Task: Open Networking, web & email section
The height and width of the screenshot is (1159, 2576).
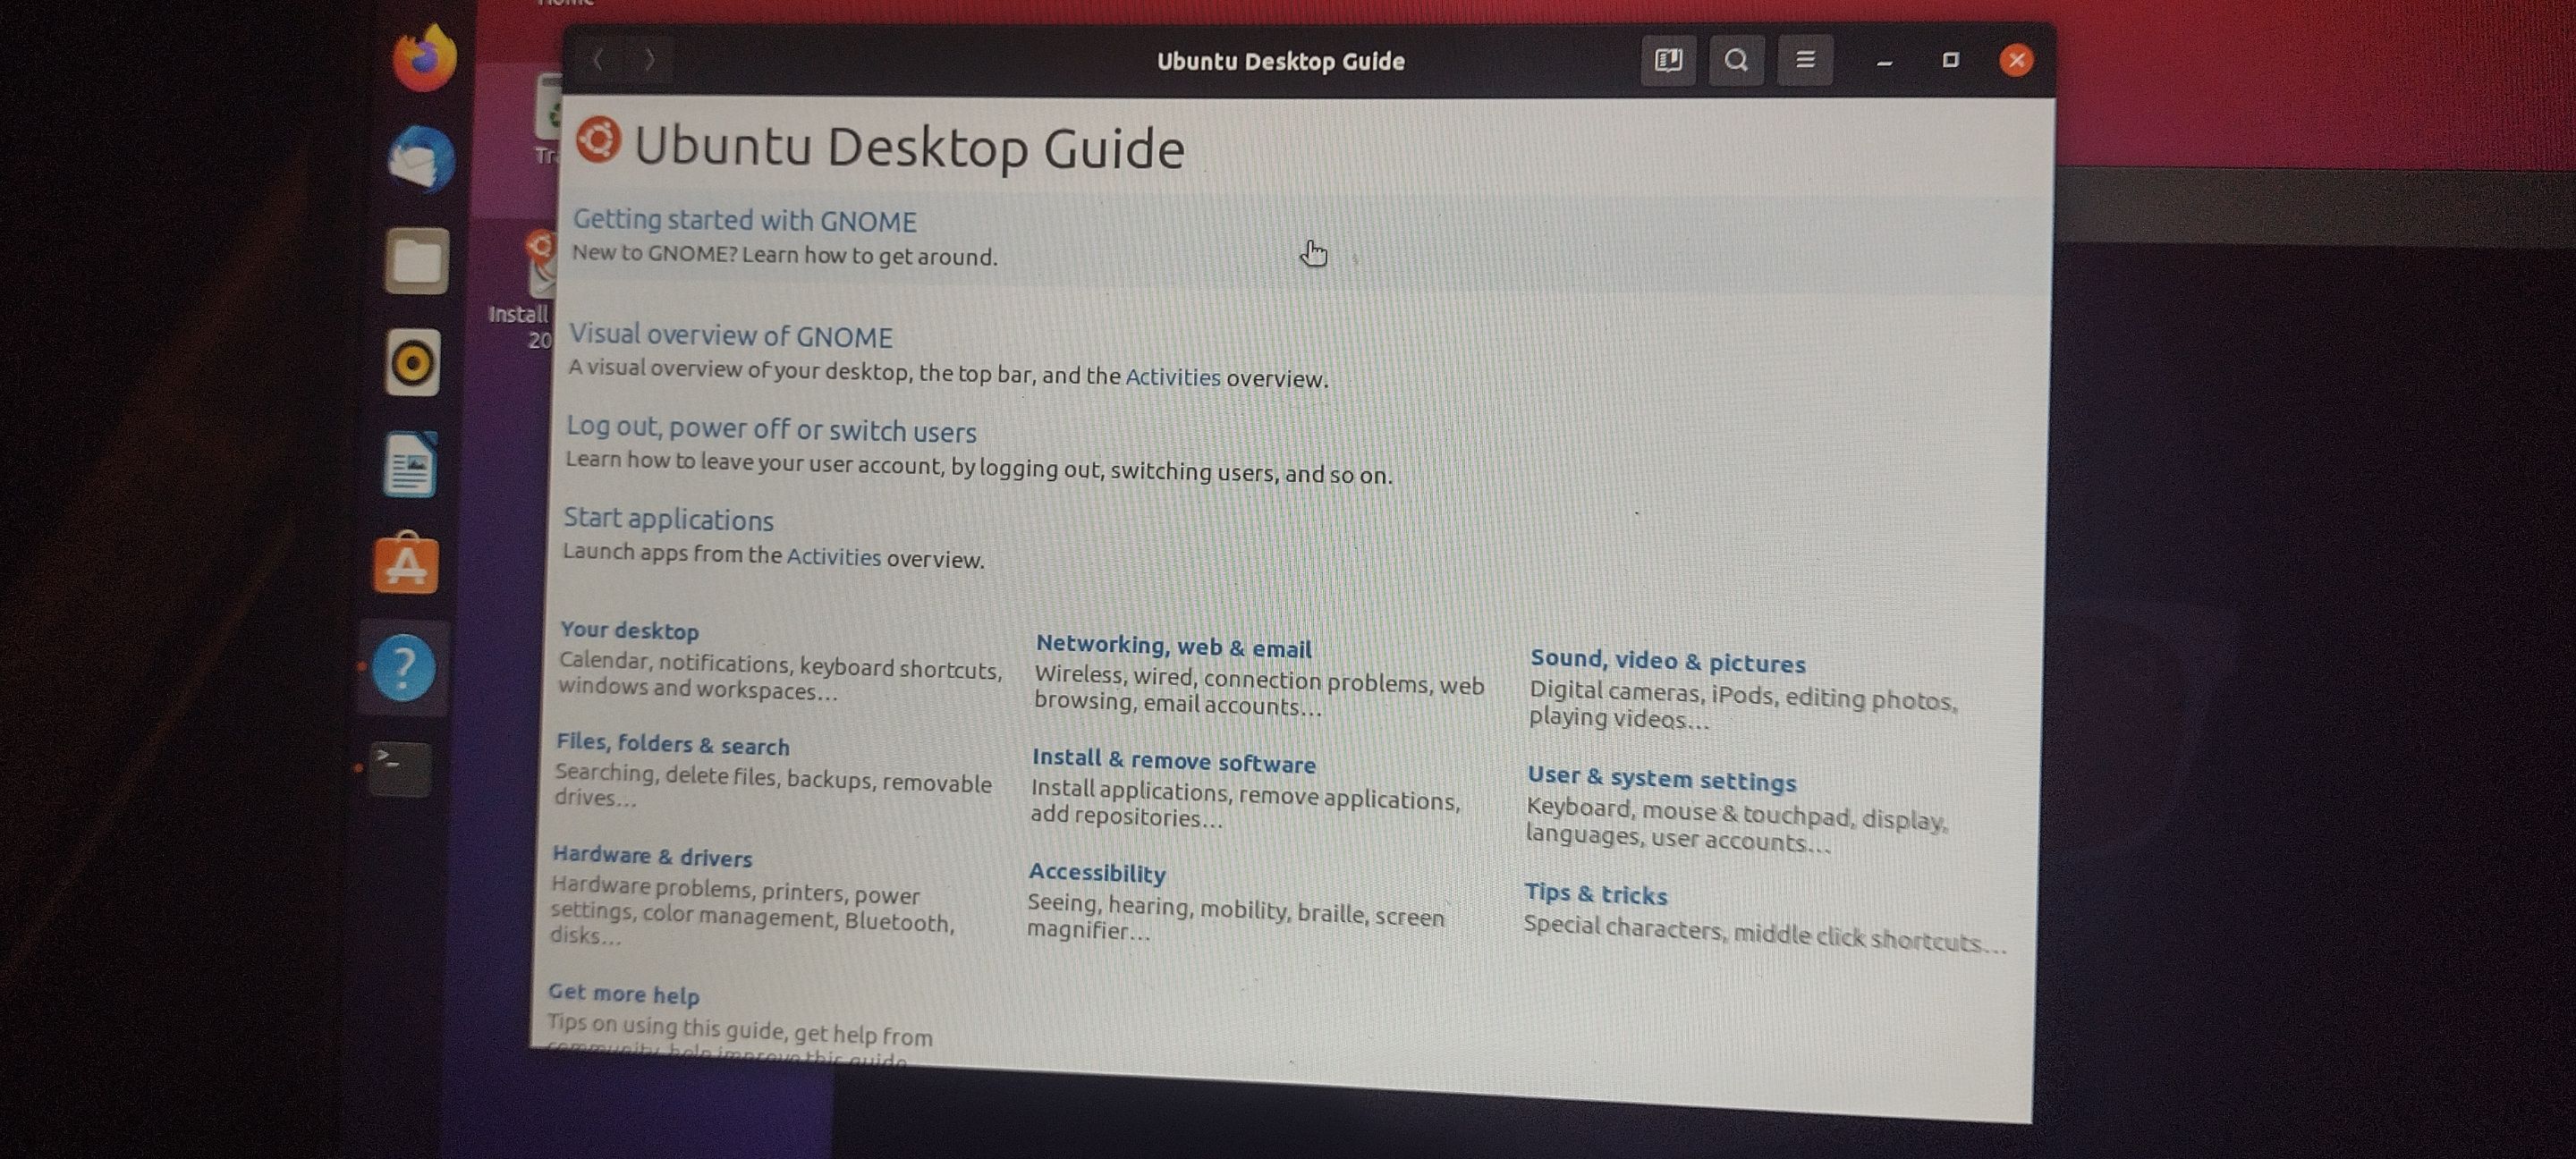Action: (x=1173, y=648)
